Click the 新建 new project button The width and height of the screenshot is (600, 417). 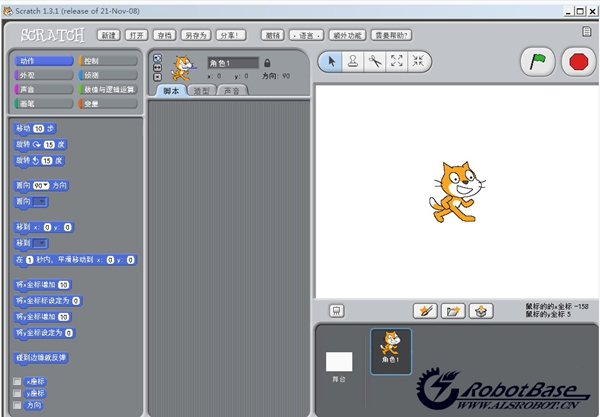click(109, 36)
